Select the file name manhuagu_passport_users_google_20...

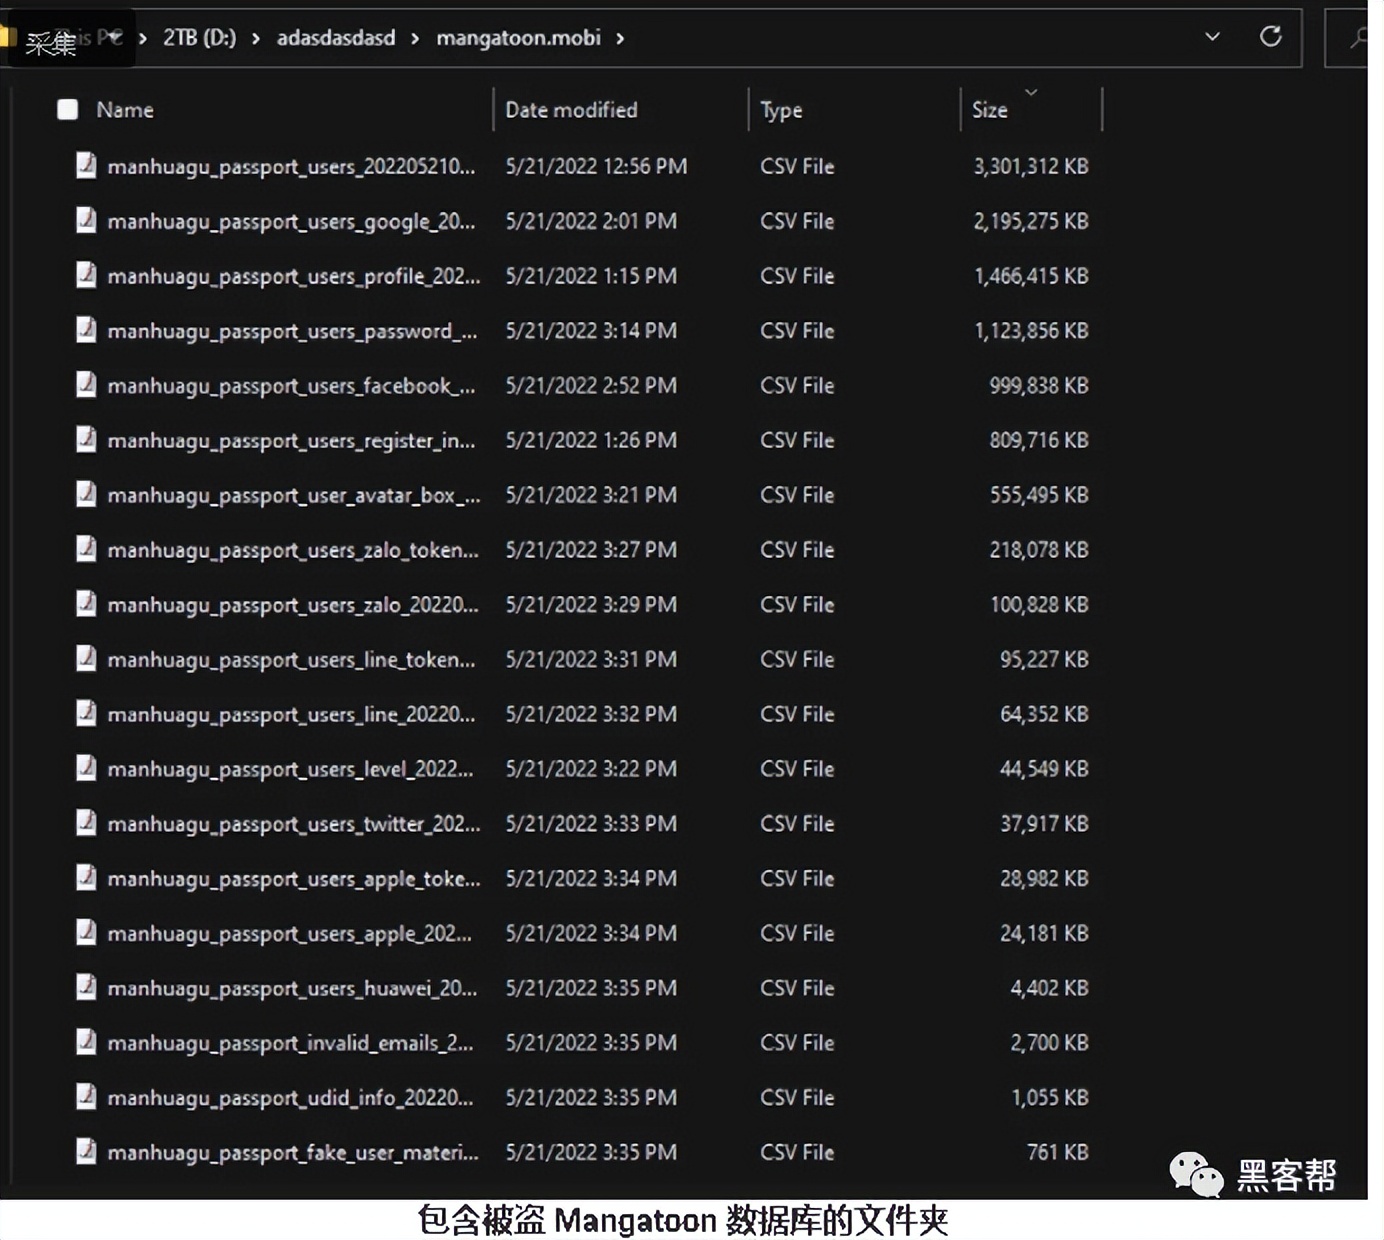(291, 221)
